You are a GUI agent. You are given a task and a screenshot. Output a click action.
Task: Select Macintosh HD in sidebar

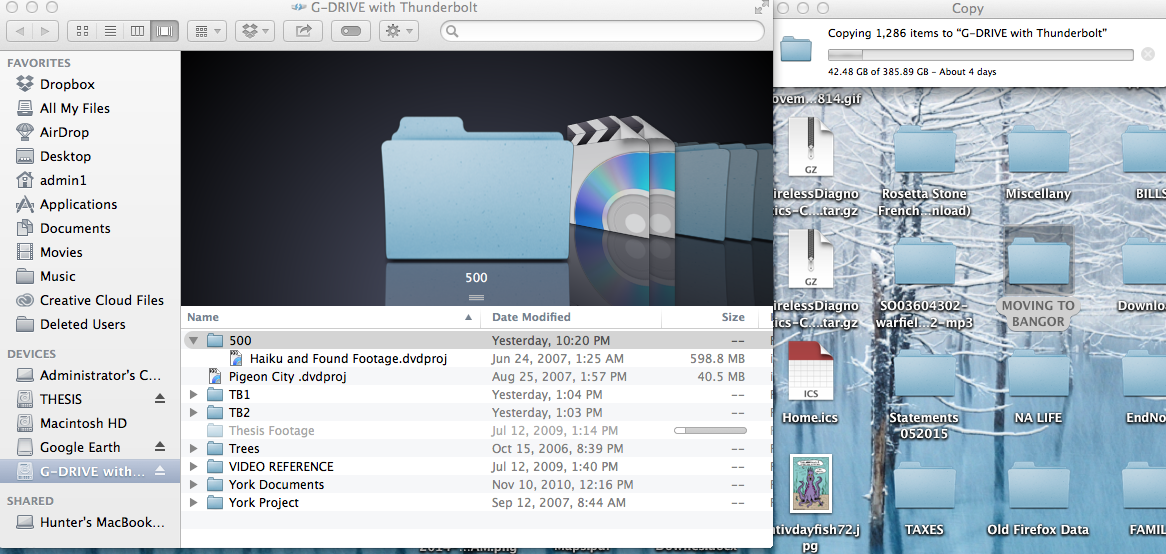coord(83,423)
